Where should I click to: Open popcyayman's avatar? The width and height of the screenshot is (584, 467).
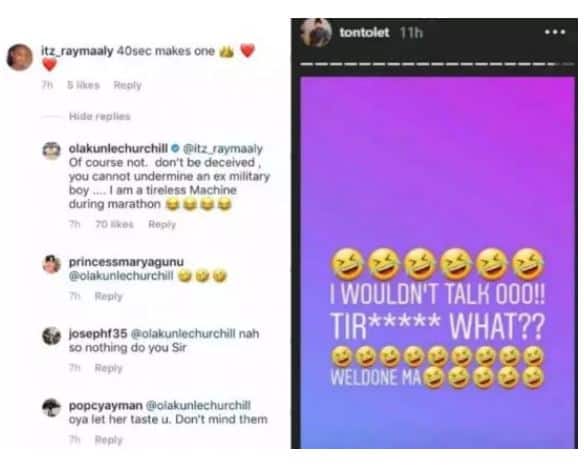coord(51,407)
